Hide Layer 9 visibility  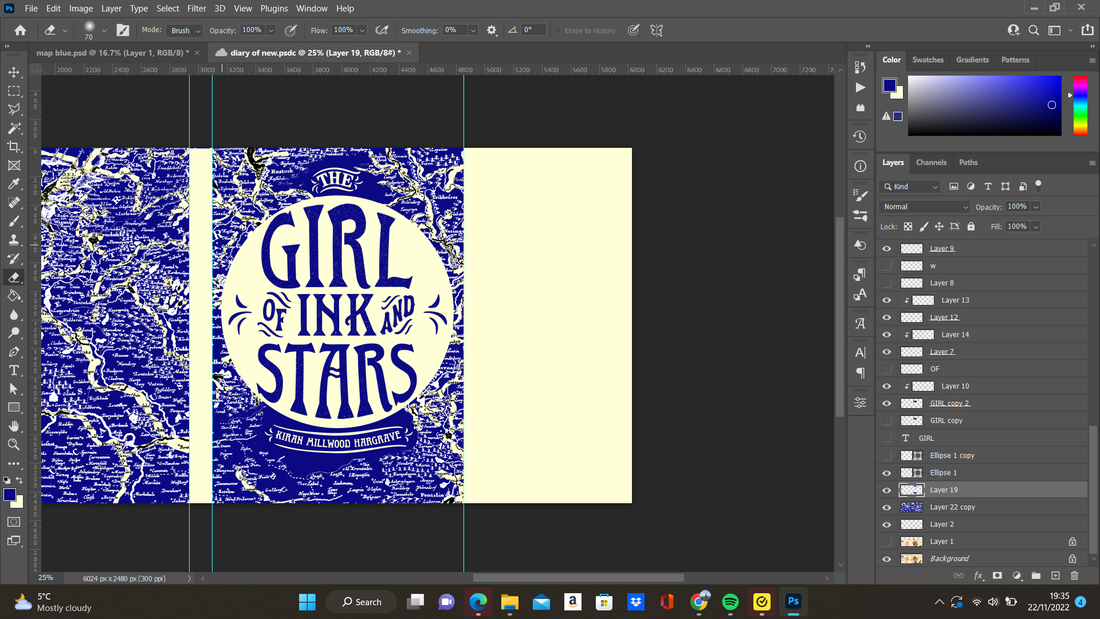pos(887,248)
